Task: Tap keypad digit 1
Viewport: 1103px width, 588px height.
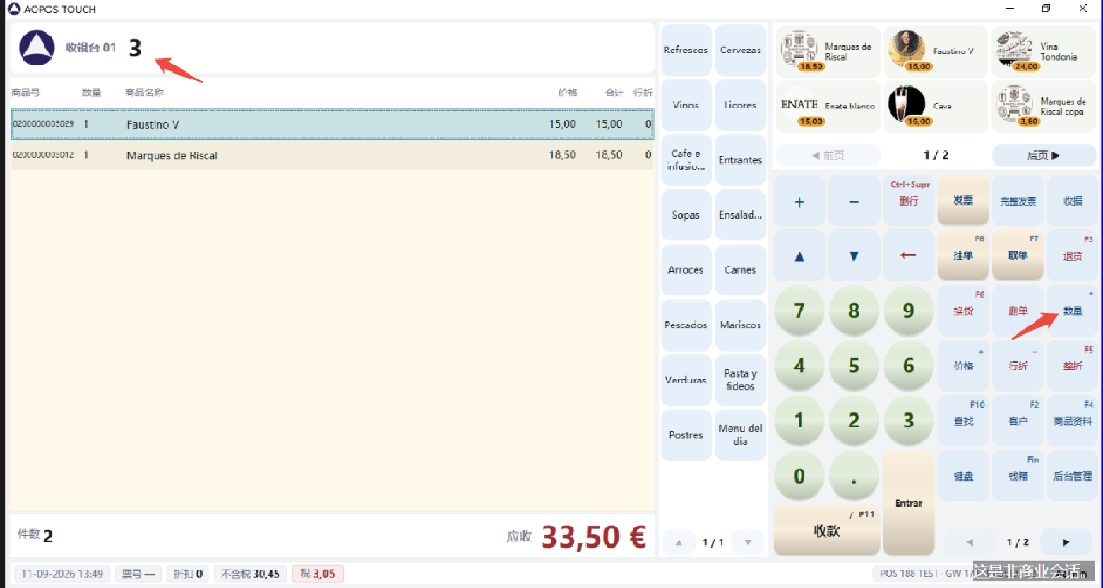Action: pyautogui.click(x=799, y=420)
